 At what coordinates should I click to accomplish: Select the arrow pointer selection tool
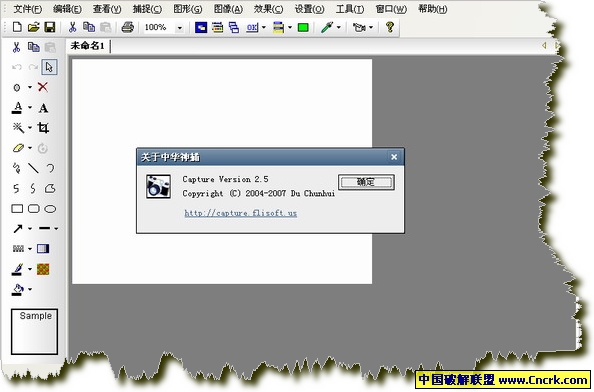[49, 67]
